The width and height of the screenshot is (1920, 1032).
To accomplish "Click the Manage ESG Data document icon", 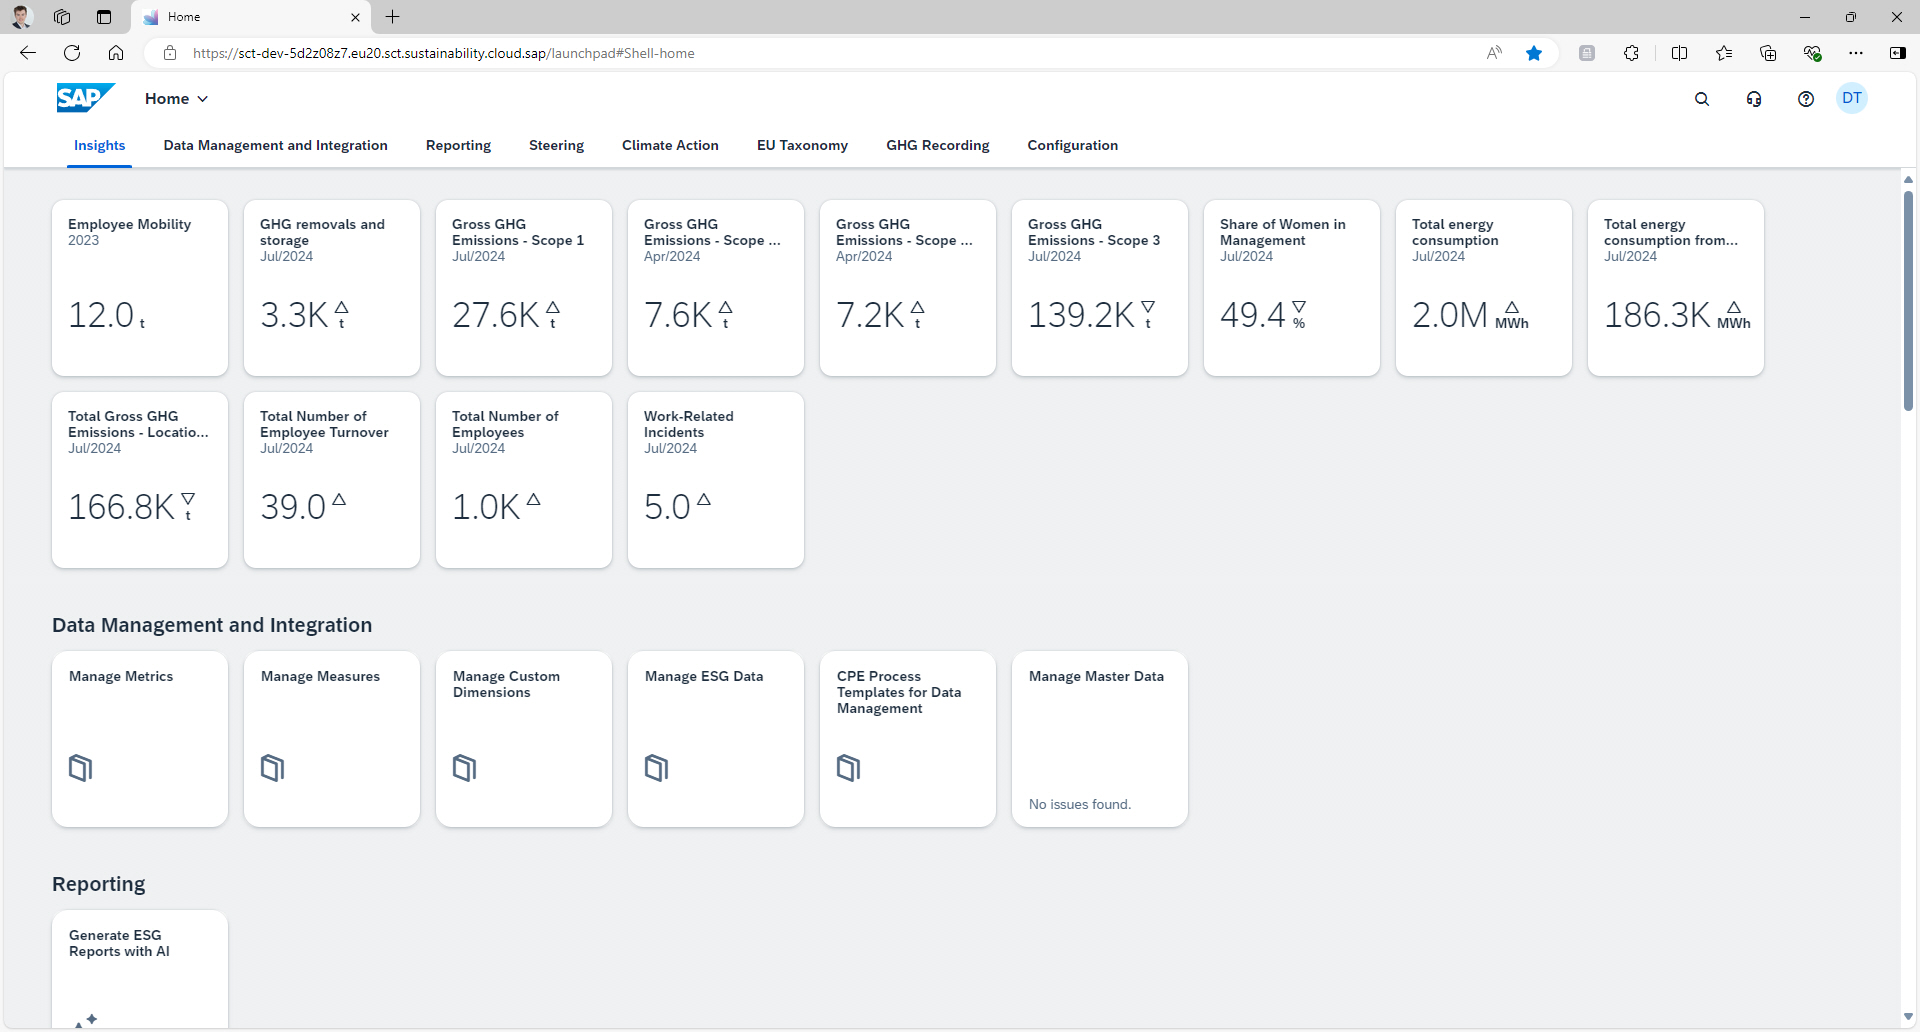I will [656, 767].
